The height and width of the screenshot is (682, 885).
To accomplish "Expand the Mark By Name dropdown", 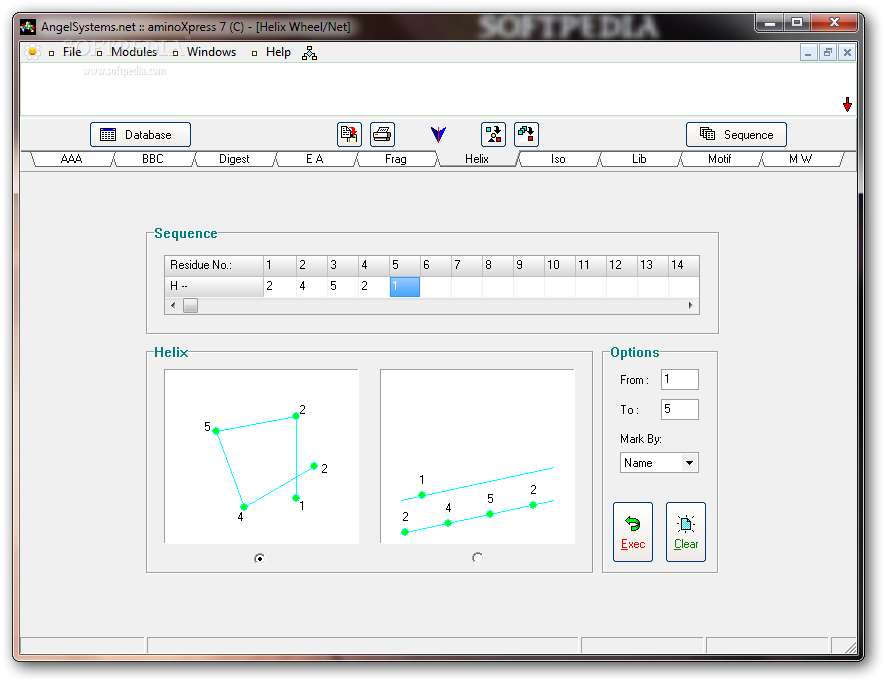I will pos(689,463).
